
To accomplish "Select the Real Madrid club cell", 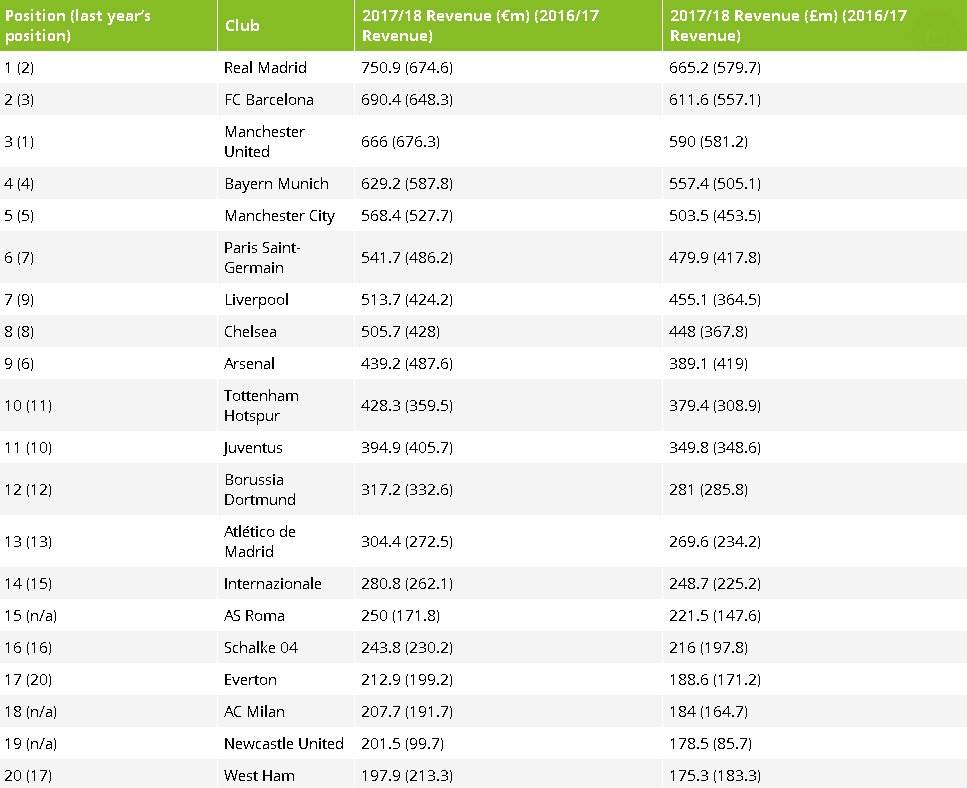I will pos(265,68).
